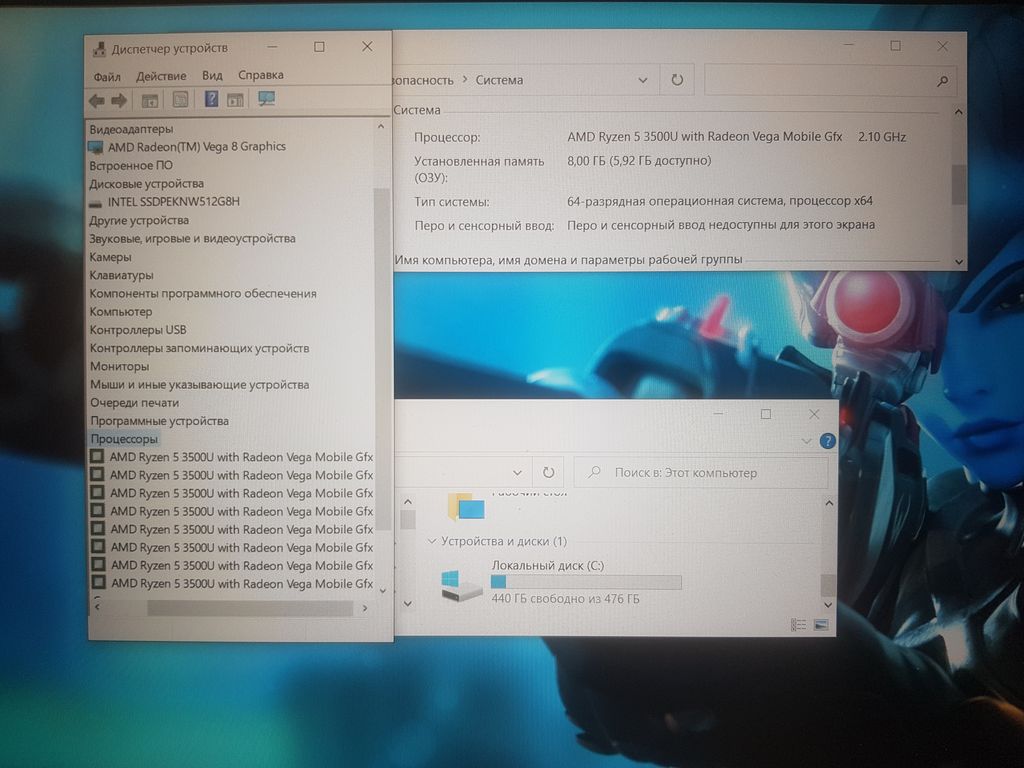The height and width of the screenshot is (768, 1024).
Task: Click Device Manager horizontal scrollbar thumb
Action: point(250,608)
